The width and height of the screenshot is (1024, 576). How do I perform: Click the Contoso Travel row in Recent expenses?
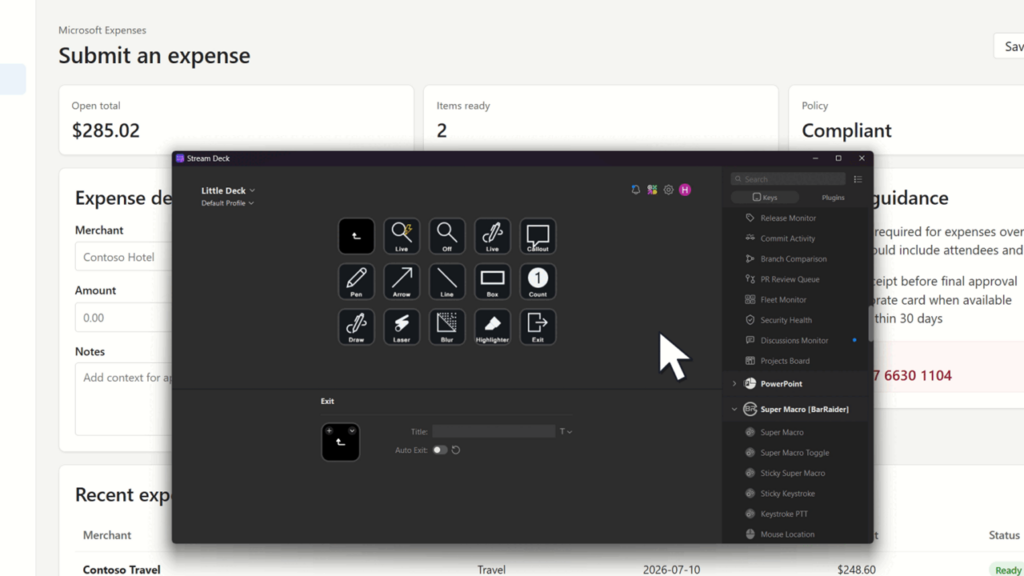[x=542, y=569]
